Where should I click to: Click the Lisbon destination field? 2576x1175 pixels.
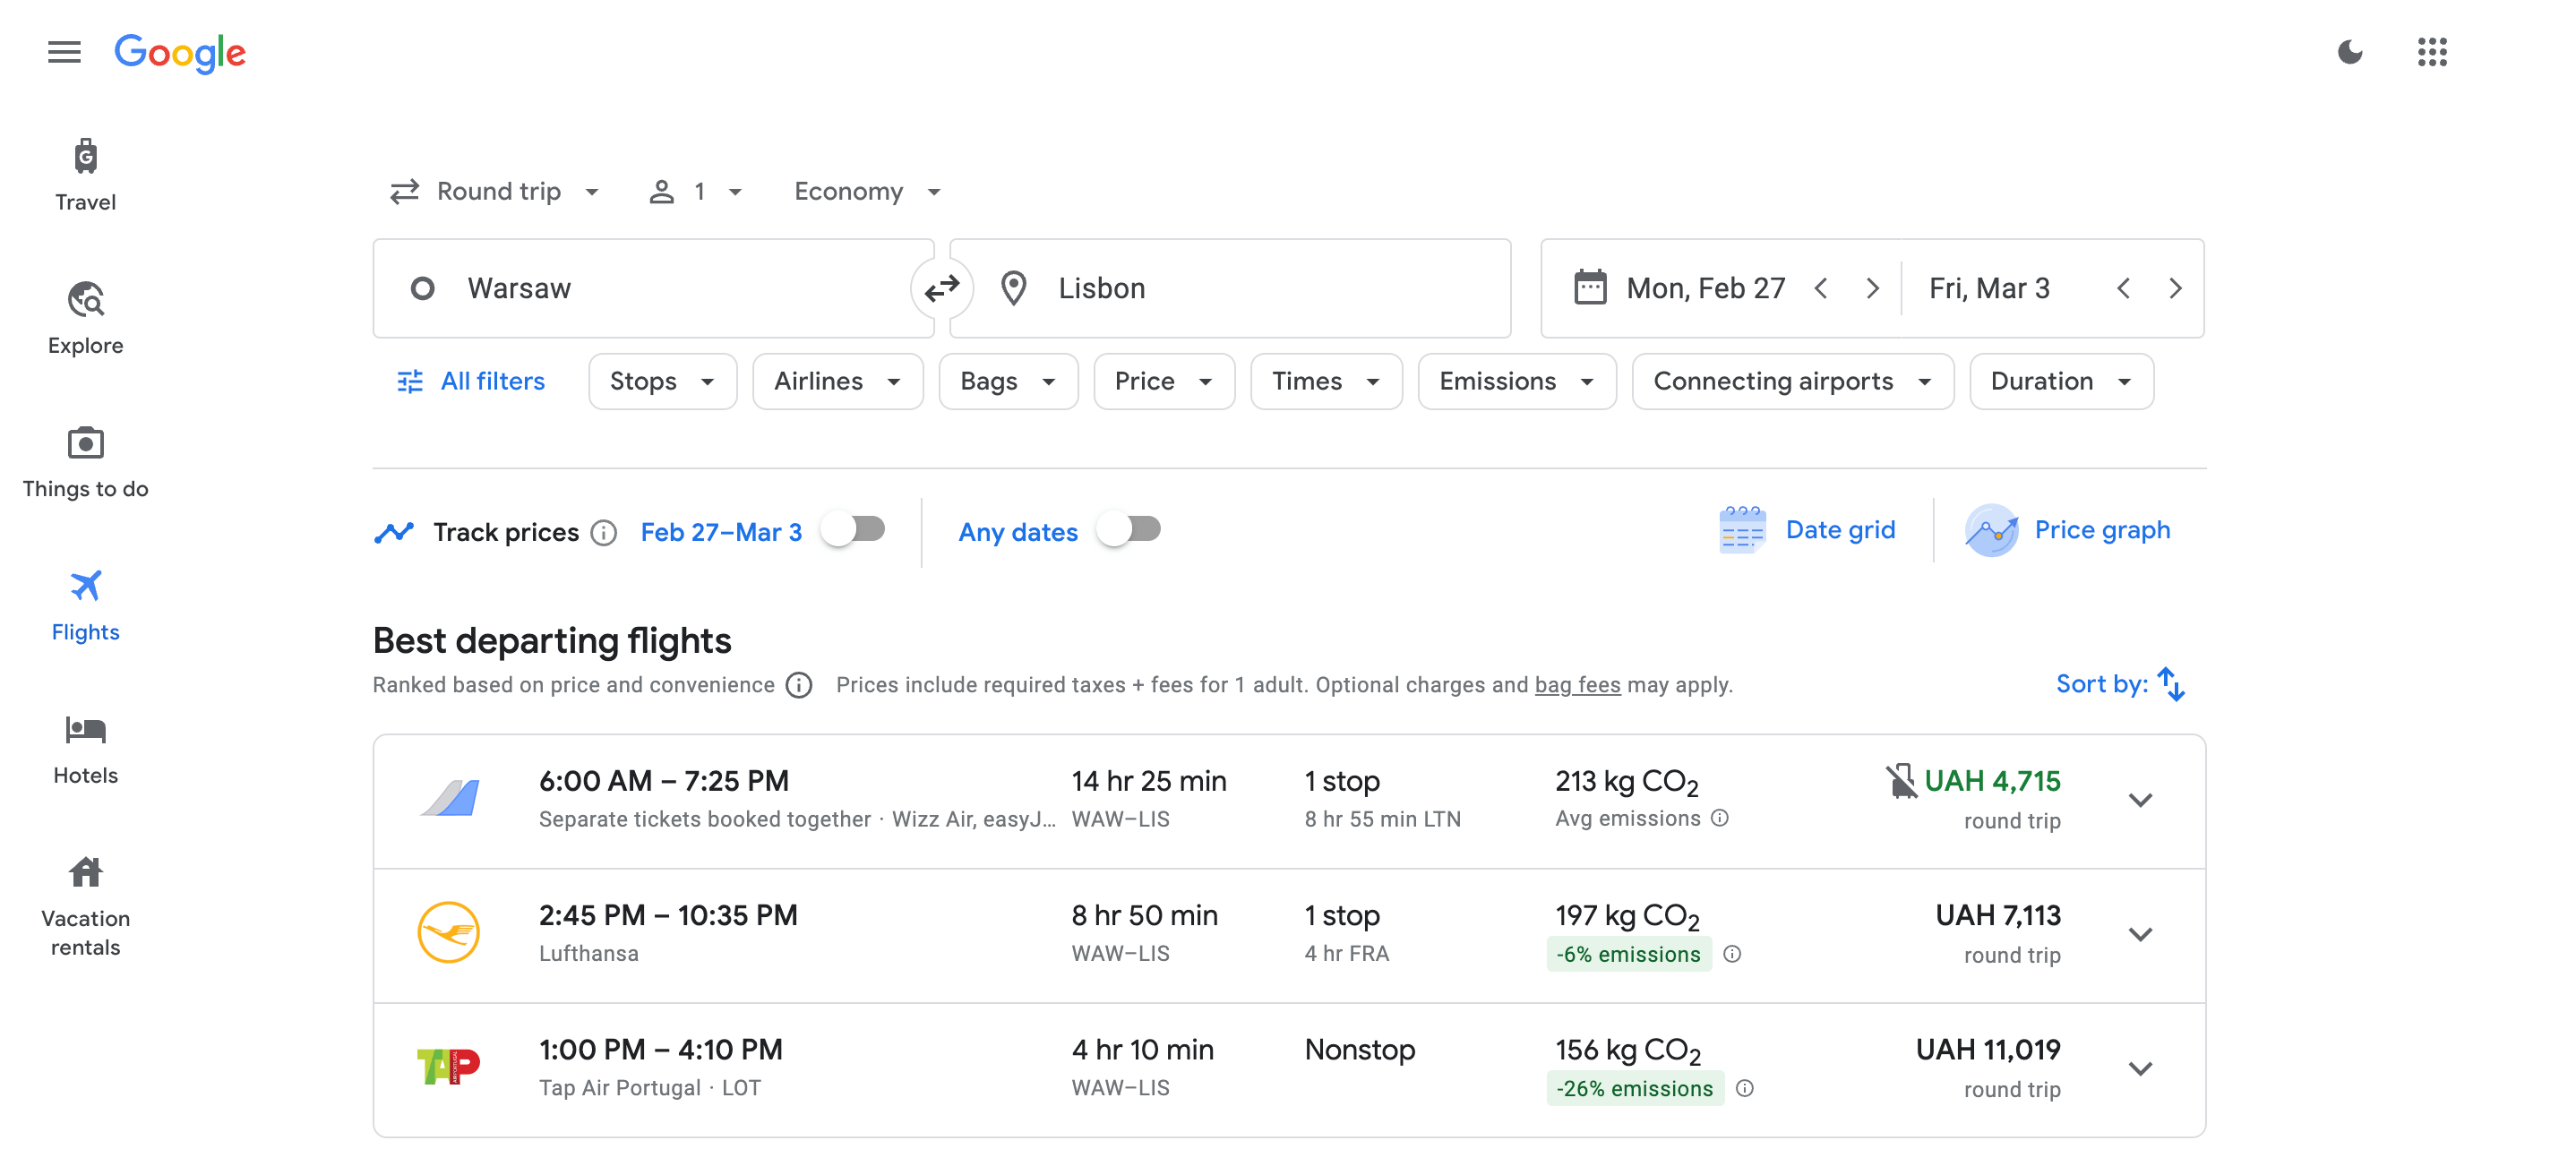point(1228,289)
